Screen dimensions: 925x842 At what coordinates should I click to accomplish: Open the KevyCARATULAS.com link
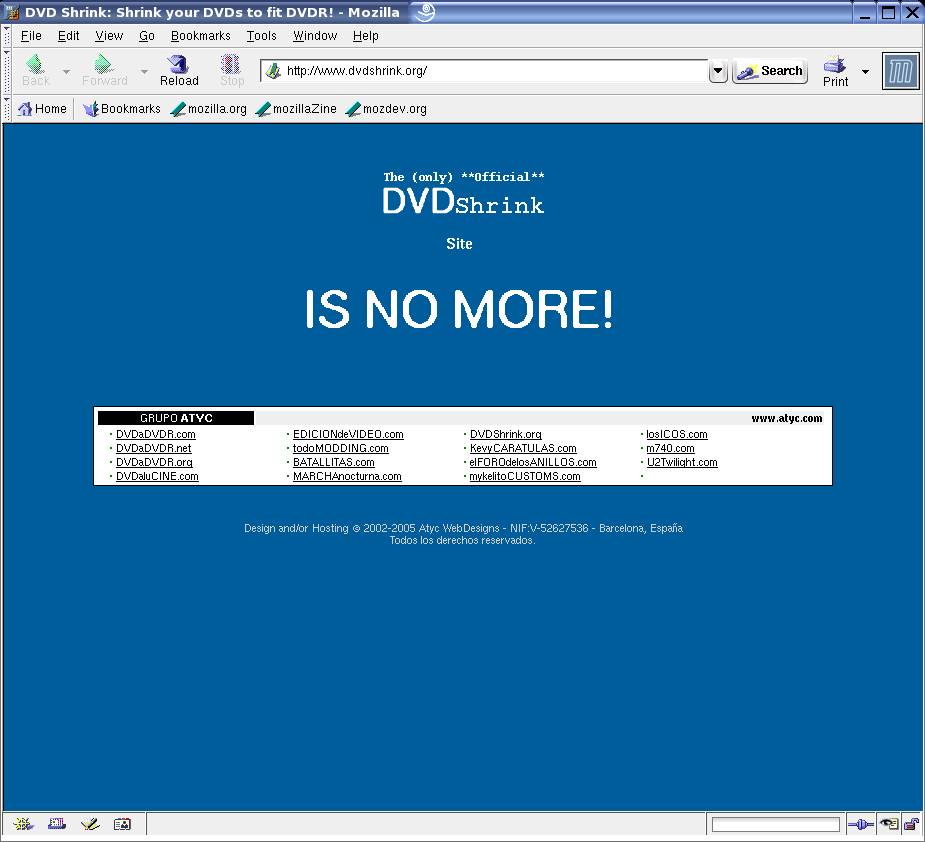(x=523, y=448)
